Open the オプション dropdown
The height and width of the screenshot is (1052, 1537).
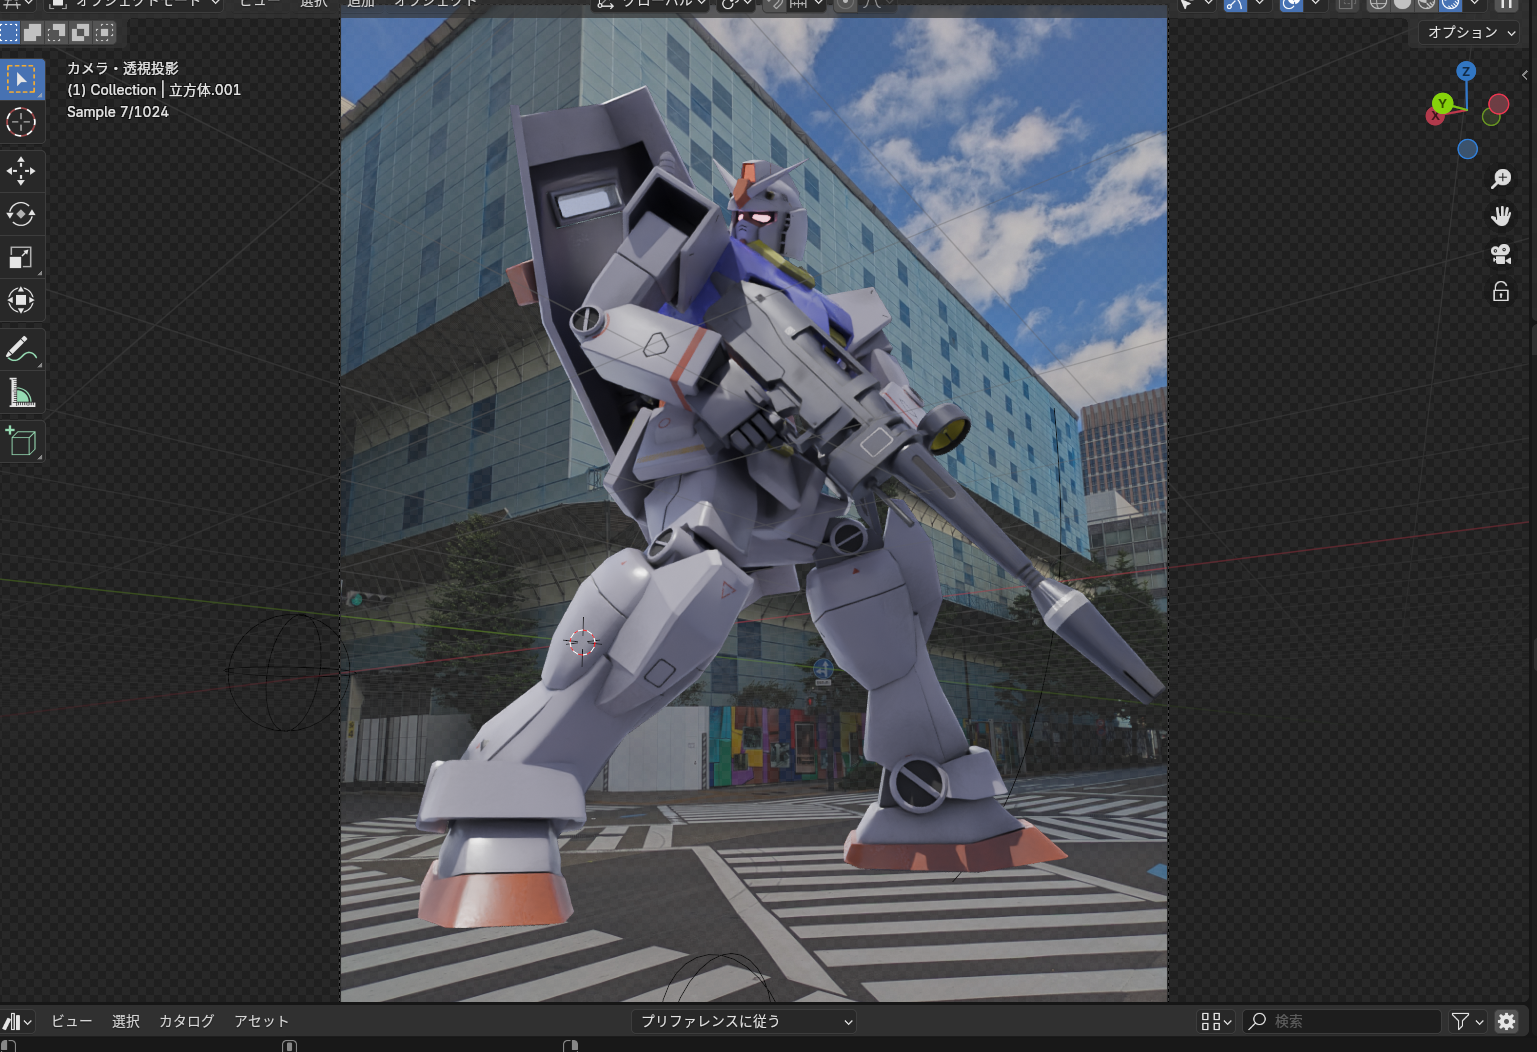pos(1470,32)
